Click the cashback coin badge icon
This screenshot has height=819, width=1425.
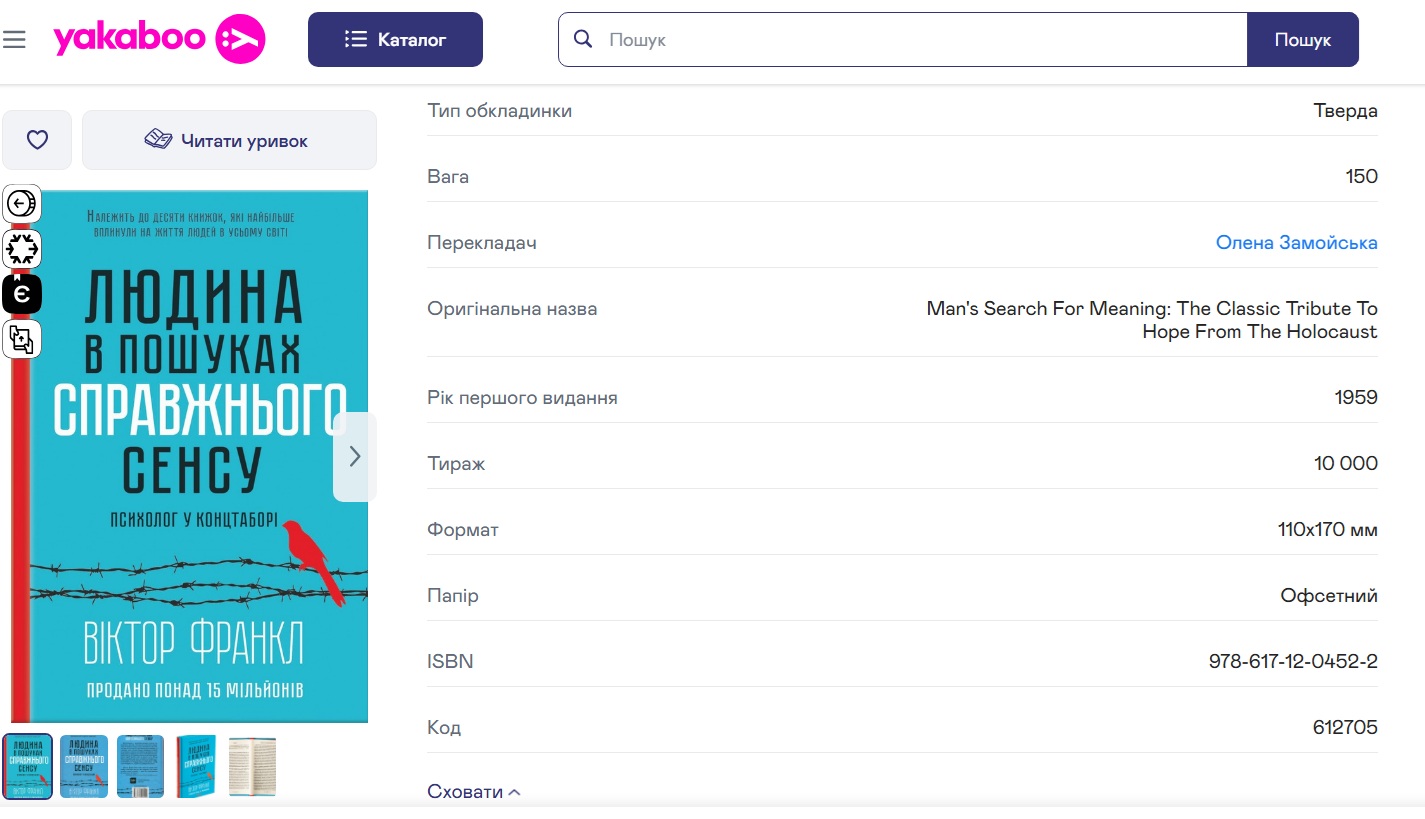[22, 204]
